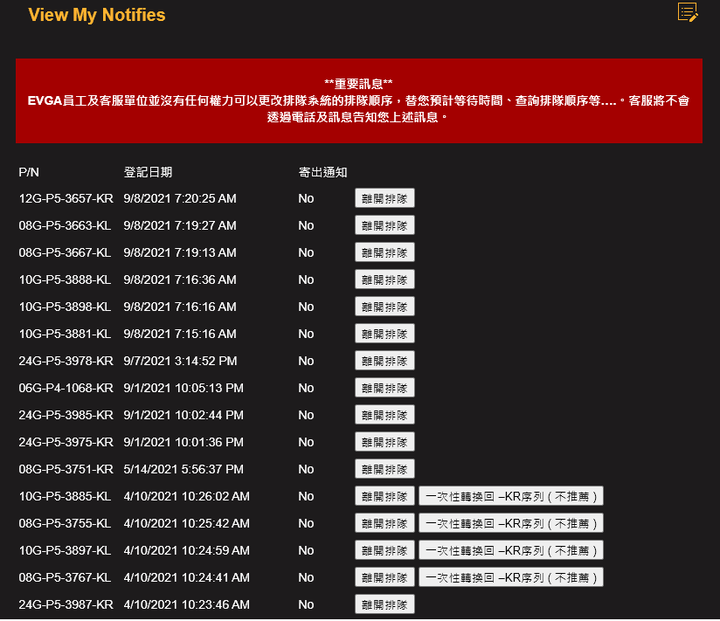This screenshot has width=720, height=621.
Task: Click 離開排隊 for 08G-P5-3663-KL
Action: [x=385, y=226]
